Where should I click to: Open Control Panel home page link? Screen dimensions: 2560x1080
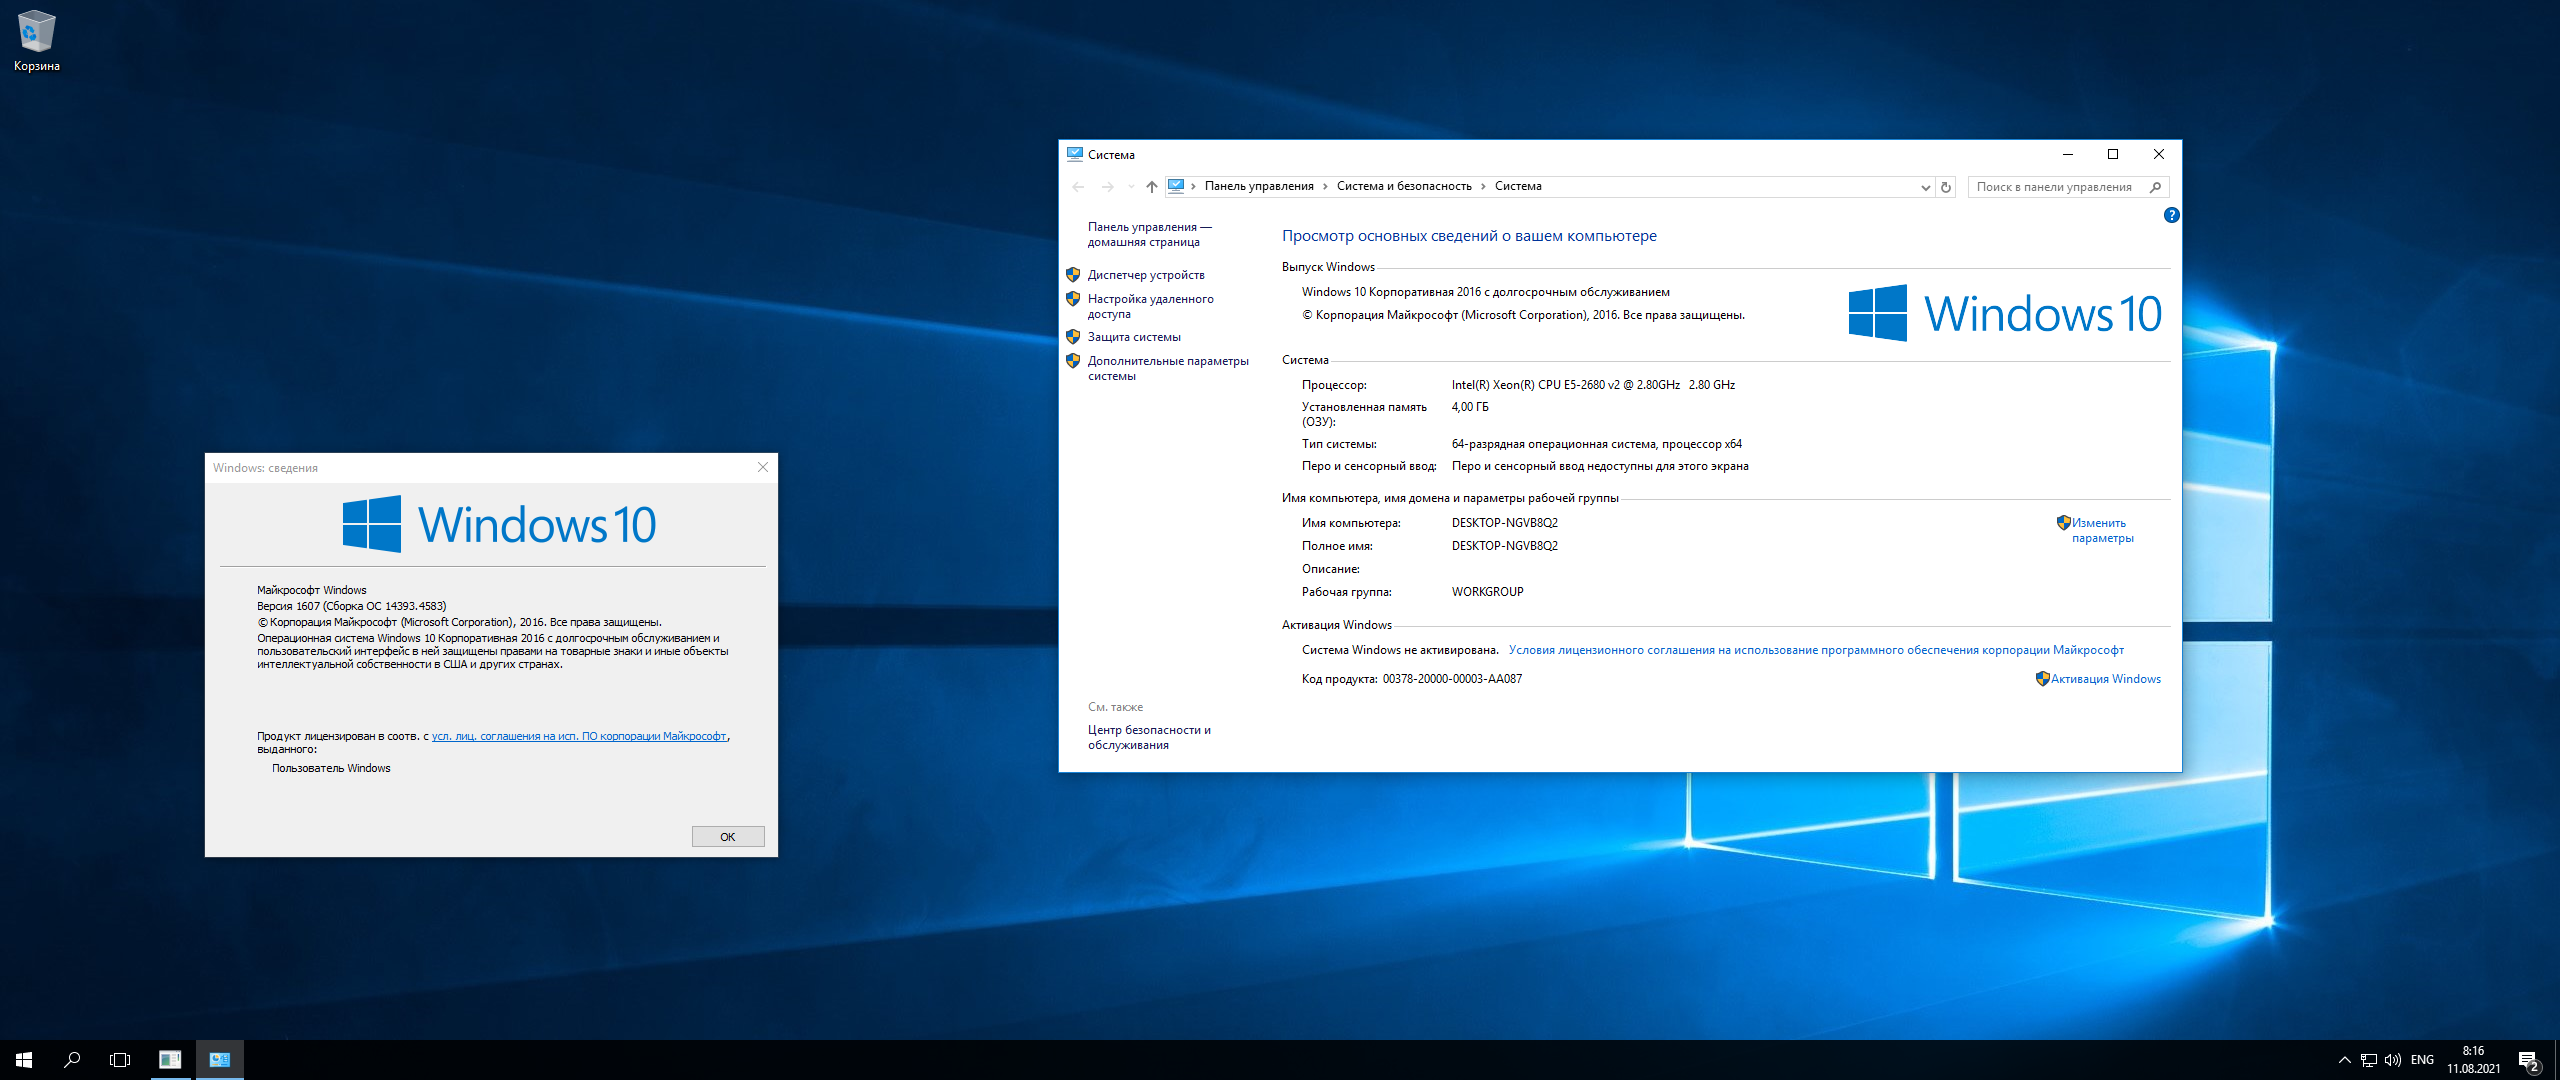[1149, 235]
